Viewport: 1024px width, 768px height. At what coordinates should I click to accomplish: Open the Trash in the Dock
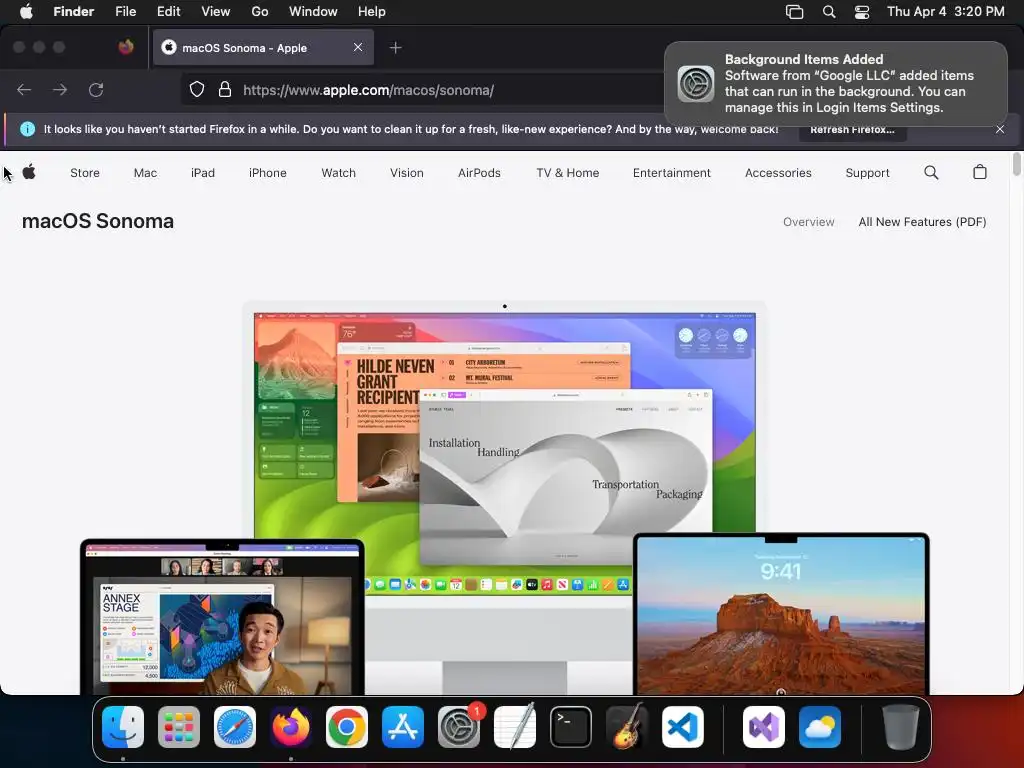pos(901,727)
